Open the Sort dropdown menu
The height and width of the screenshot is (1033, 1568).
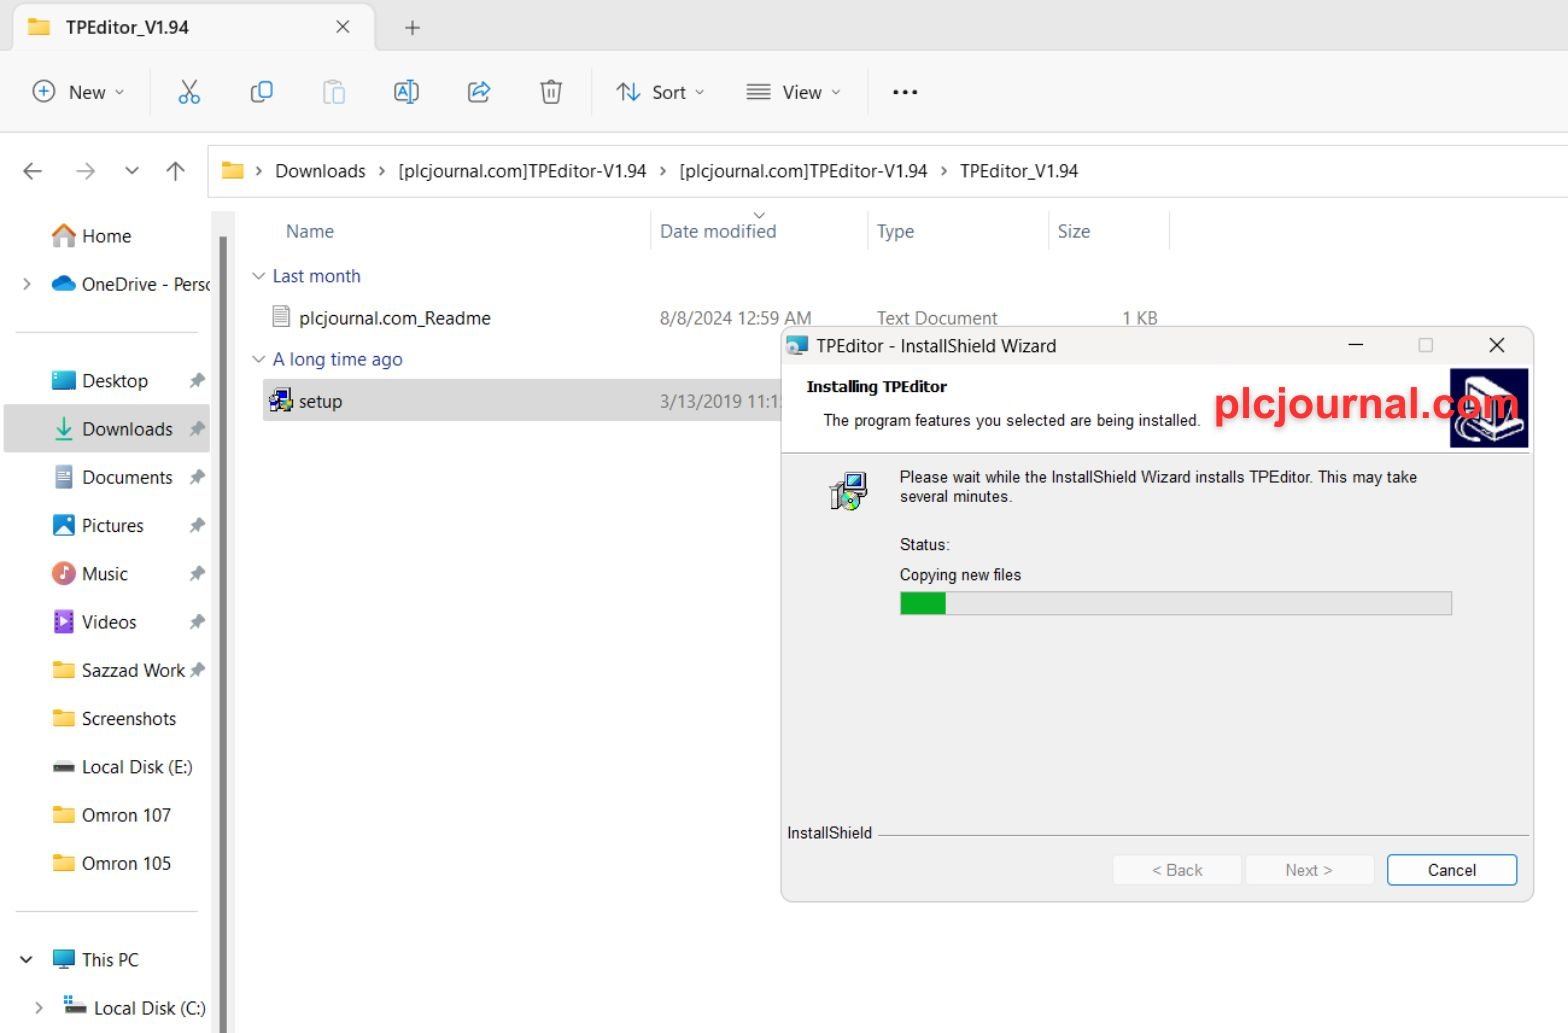click(x=660, y=92)
